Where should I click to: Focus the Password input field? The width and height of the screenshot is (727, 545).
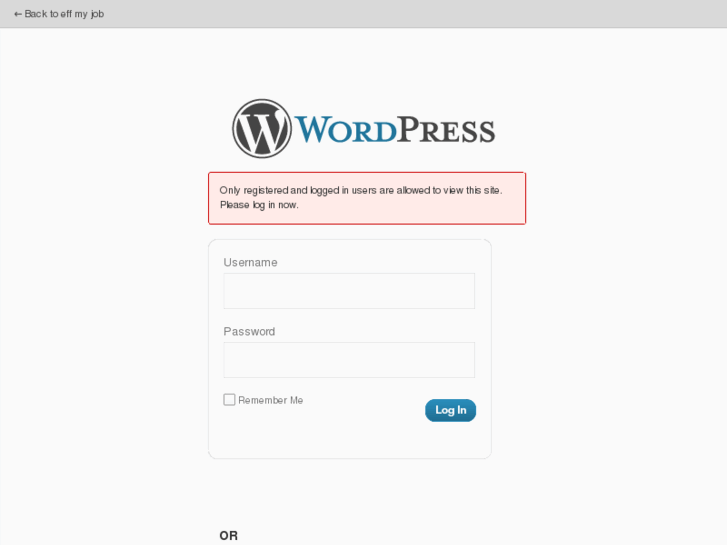pos(349,360)
